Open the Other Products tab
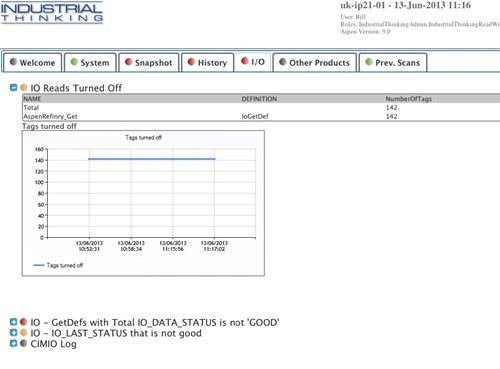This screenshot has height=369, width=500. tap(315, 63)
